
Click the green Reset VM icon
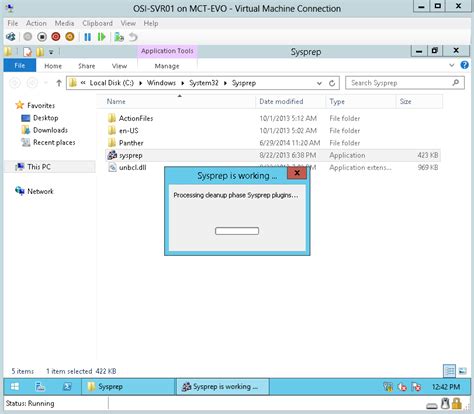coord(102,37)
